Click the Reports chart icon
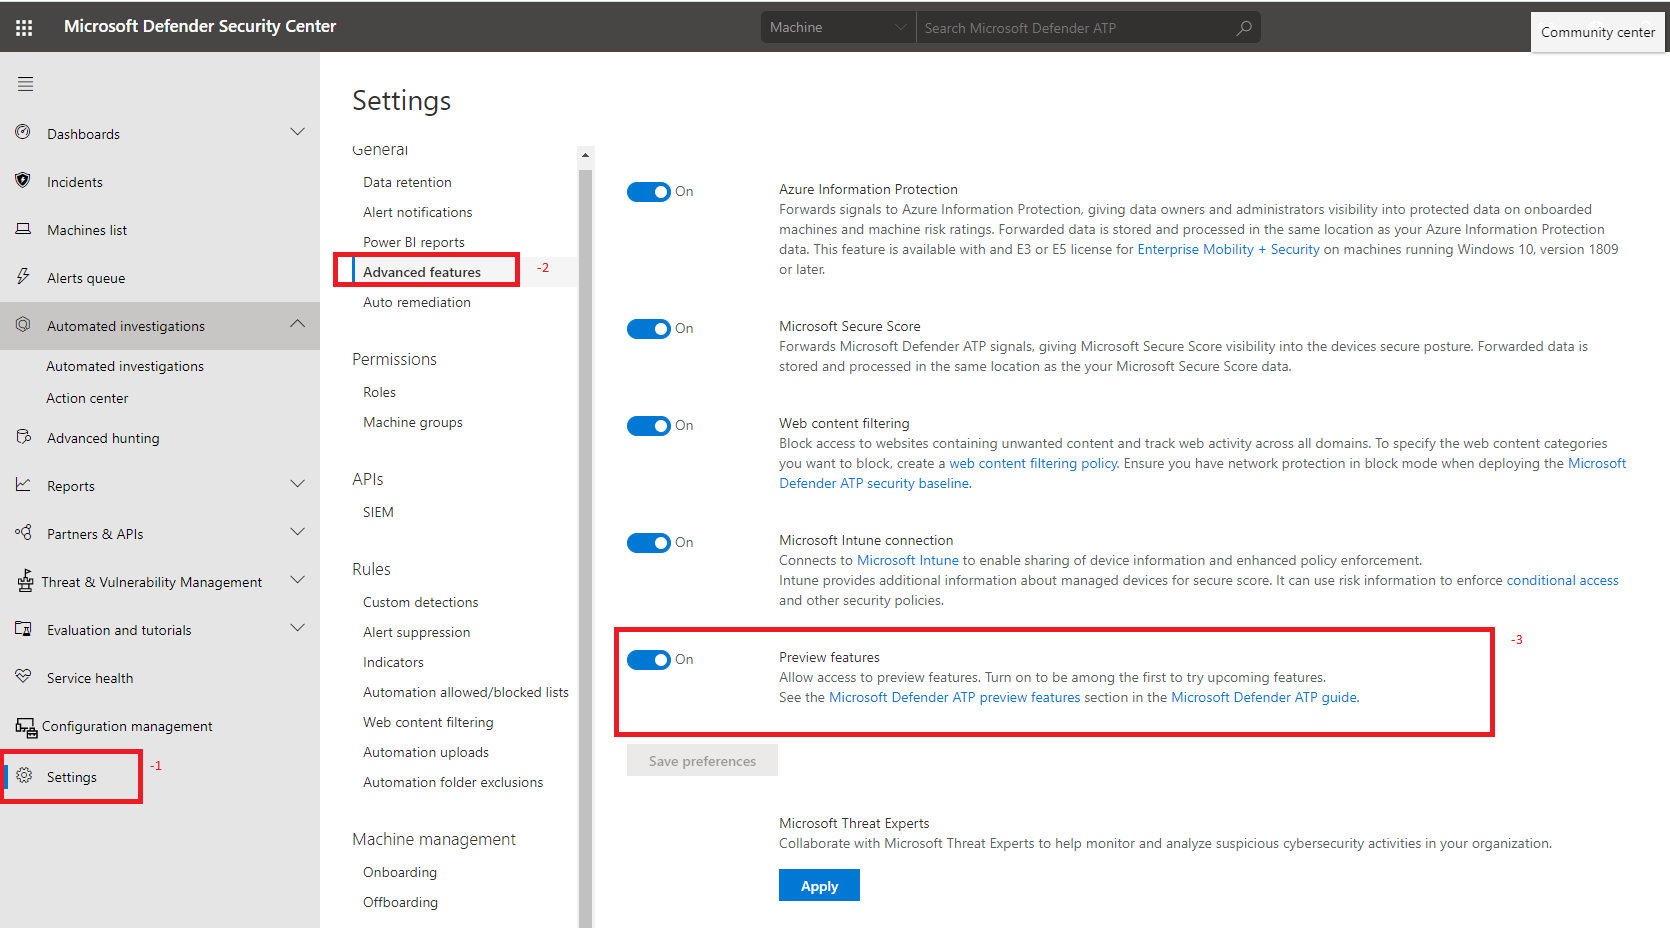This screenshot has width=1670, height=928. coord(23,485)
